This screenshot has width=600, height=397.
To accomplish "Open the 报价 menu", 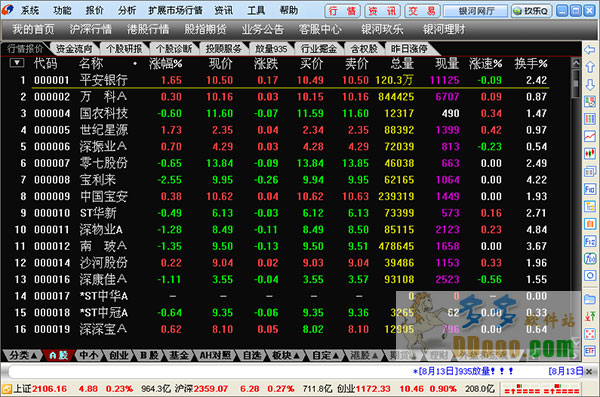I will click(95, 10).
